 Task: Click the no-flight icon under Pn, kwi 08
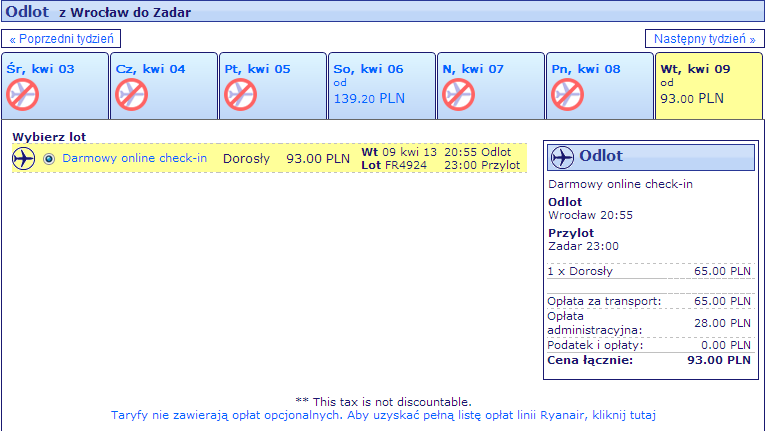tap(567, 95)
